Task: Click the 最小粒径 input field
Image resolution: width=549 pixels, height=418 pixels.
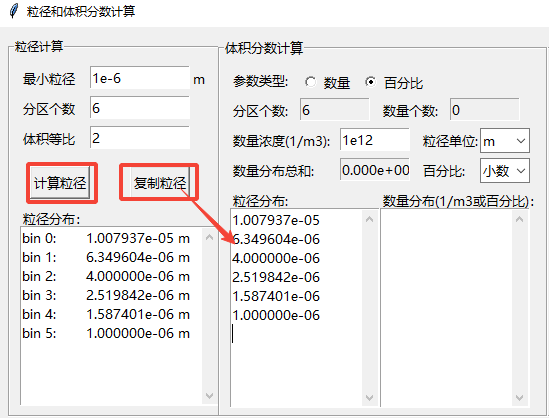Action: [140, 78]
